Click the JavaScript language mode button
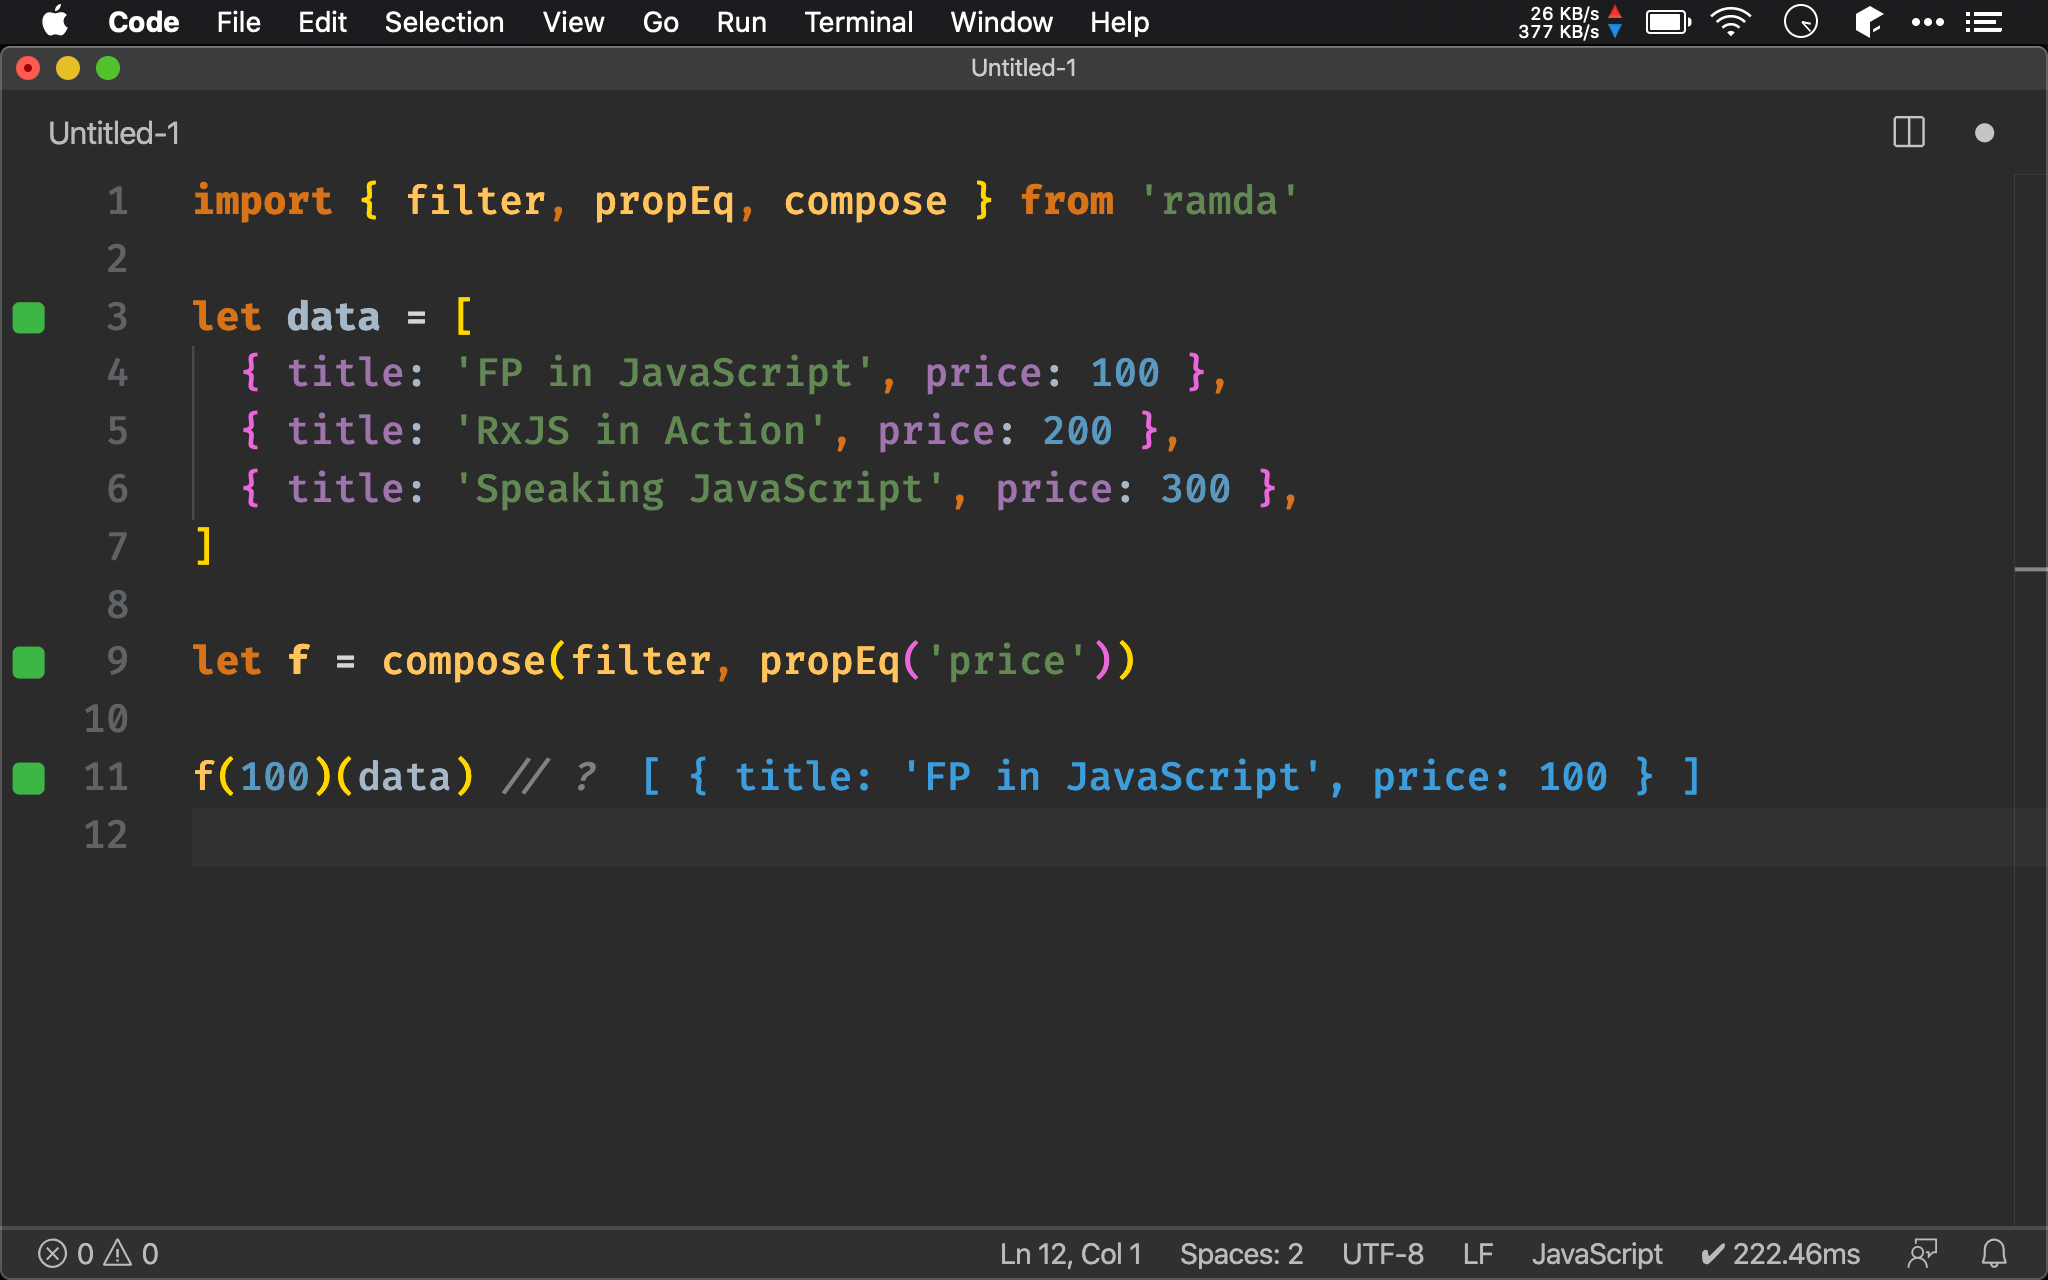Screen dimensions: 2048x1280 tap(1597, 1252)
